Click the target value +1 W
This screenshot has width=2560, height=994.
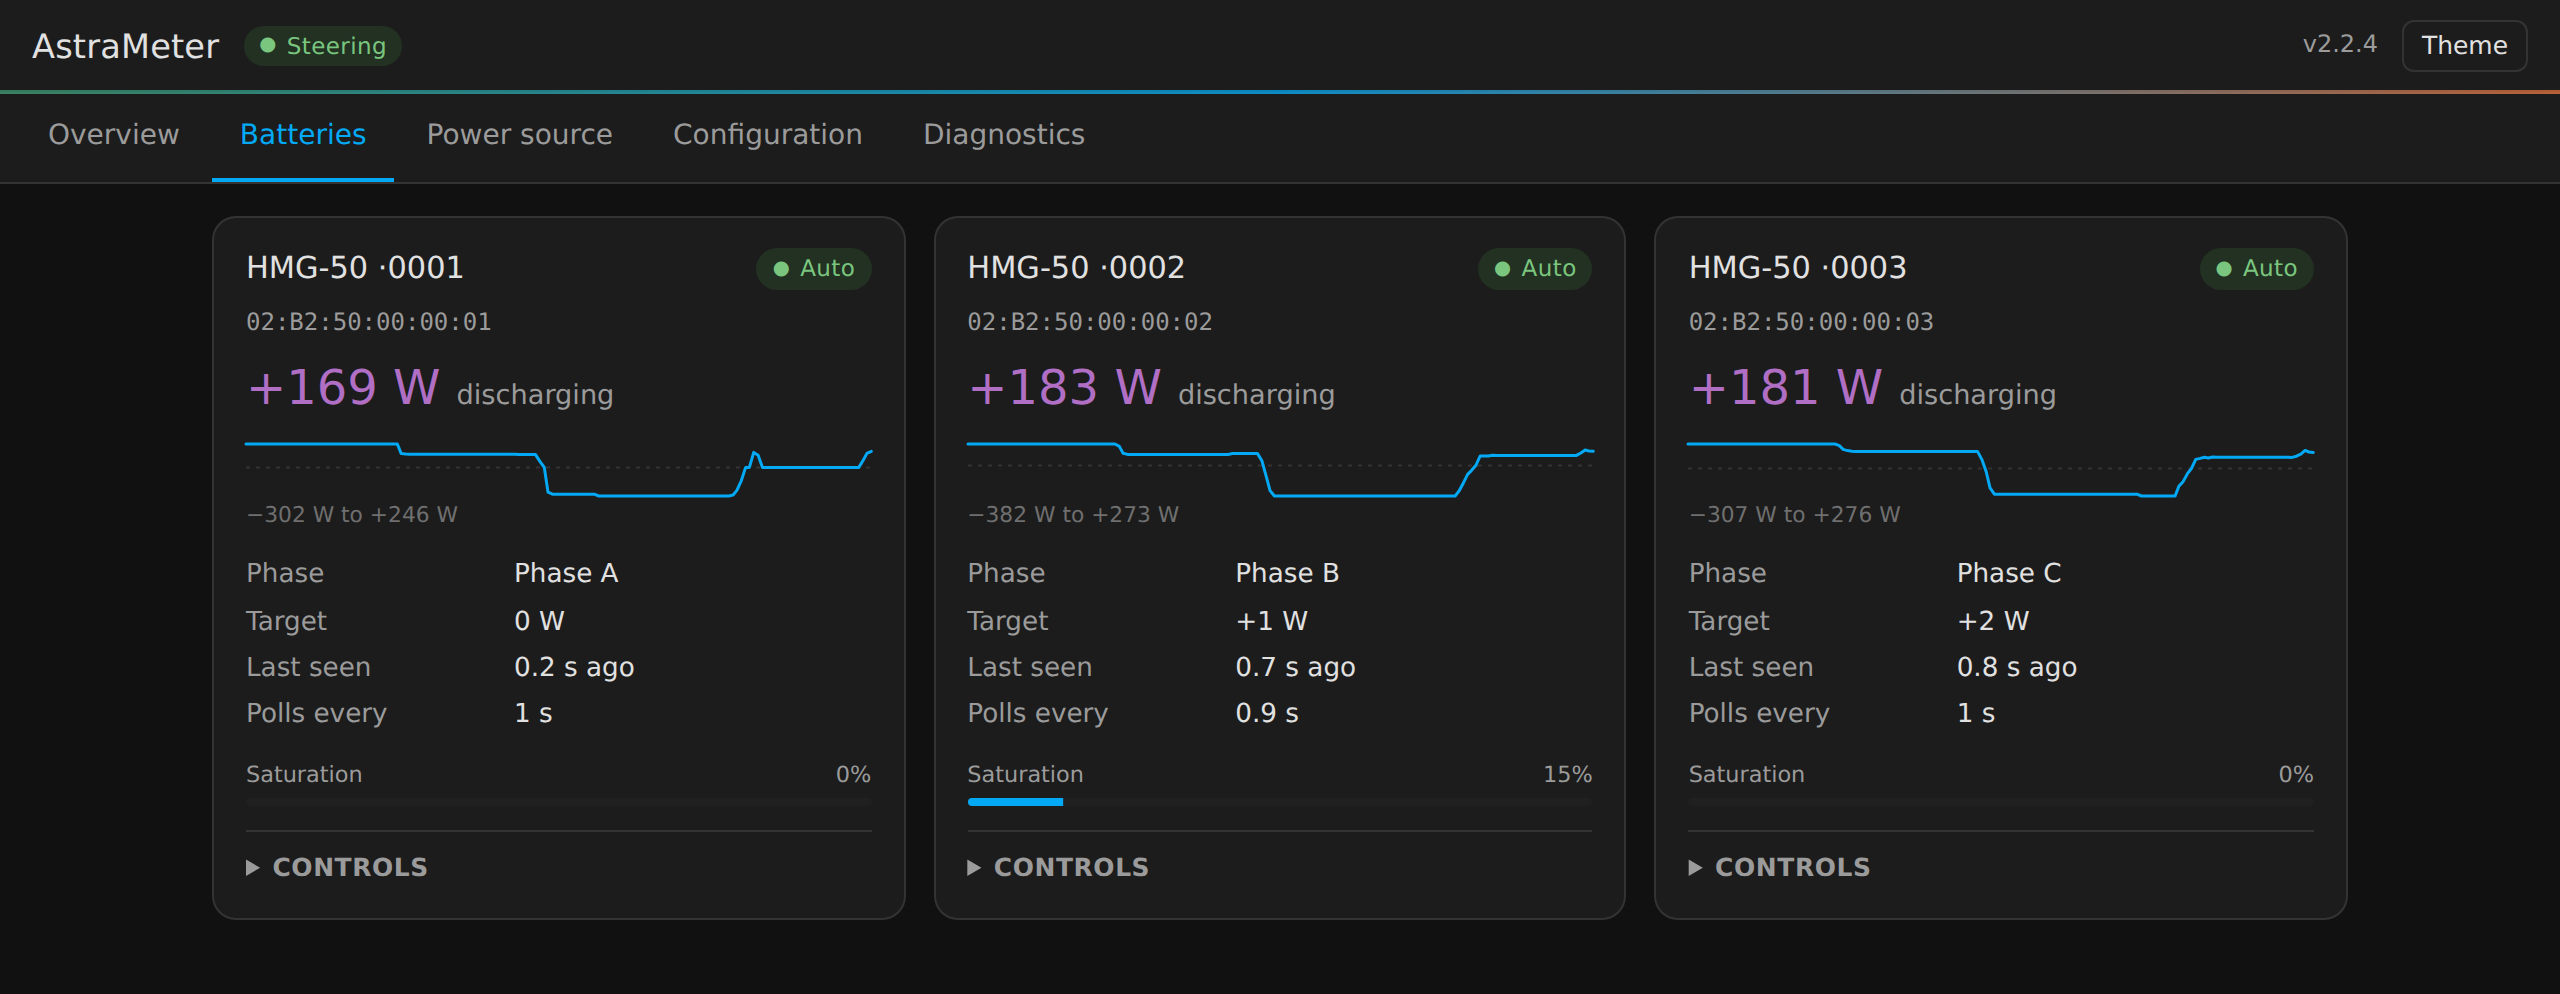pyautogui.click(x=1271, y=621)
